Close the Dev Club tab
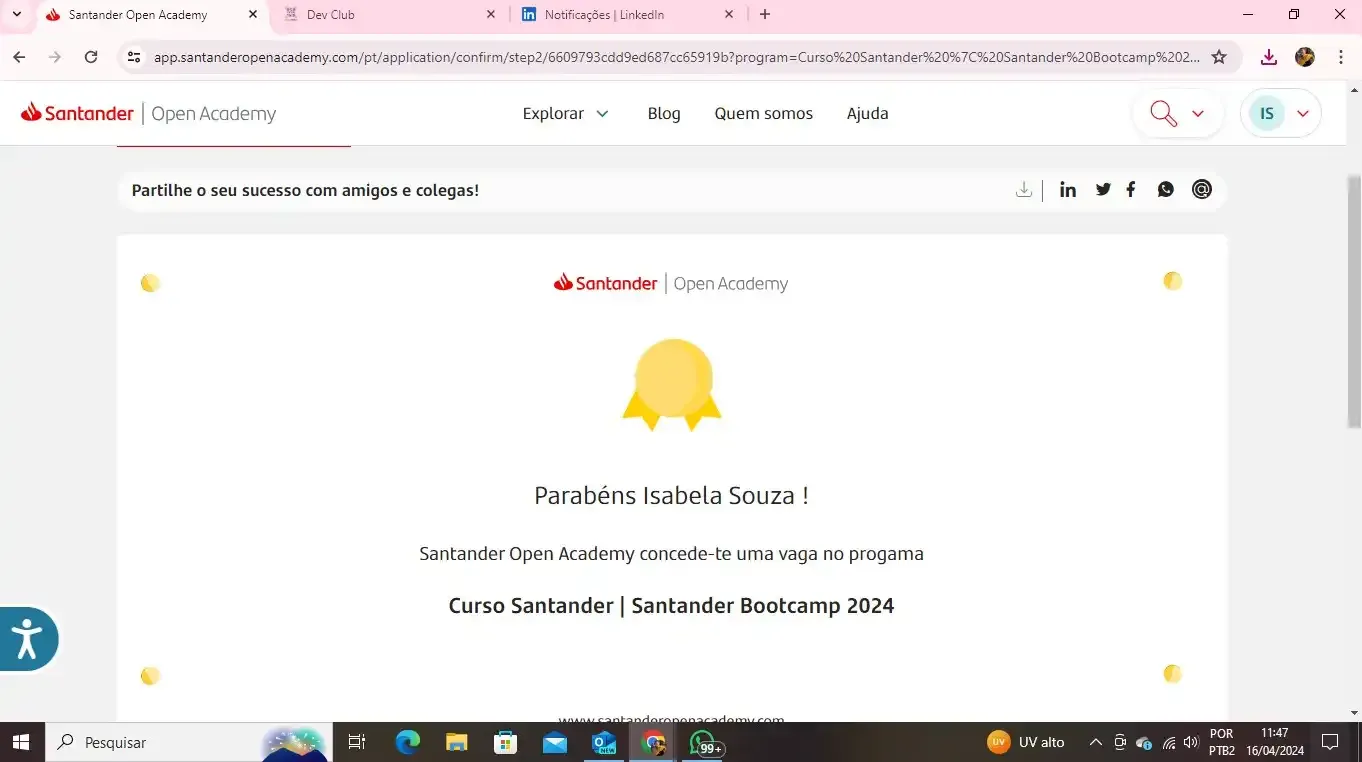 (x=491, y=14)
